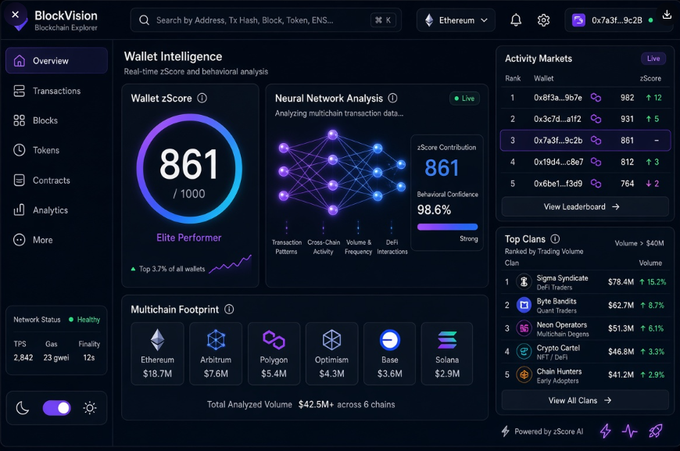Click 'Sigma Syndicate' clan name
Image resolution: width=680 pixels, height=451 pixels.
[562, 278]
